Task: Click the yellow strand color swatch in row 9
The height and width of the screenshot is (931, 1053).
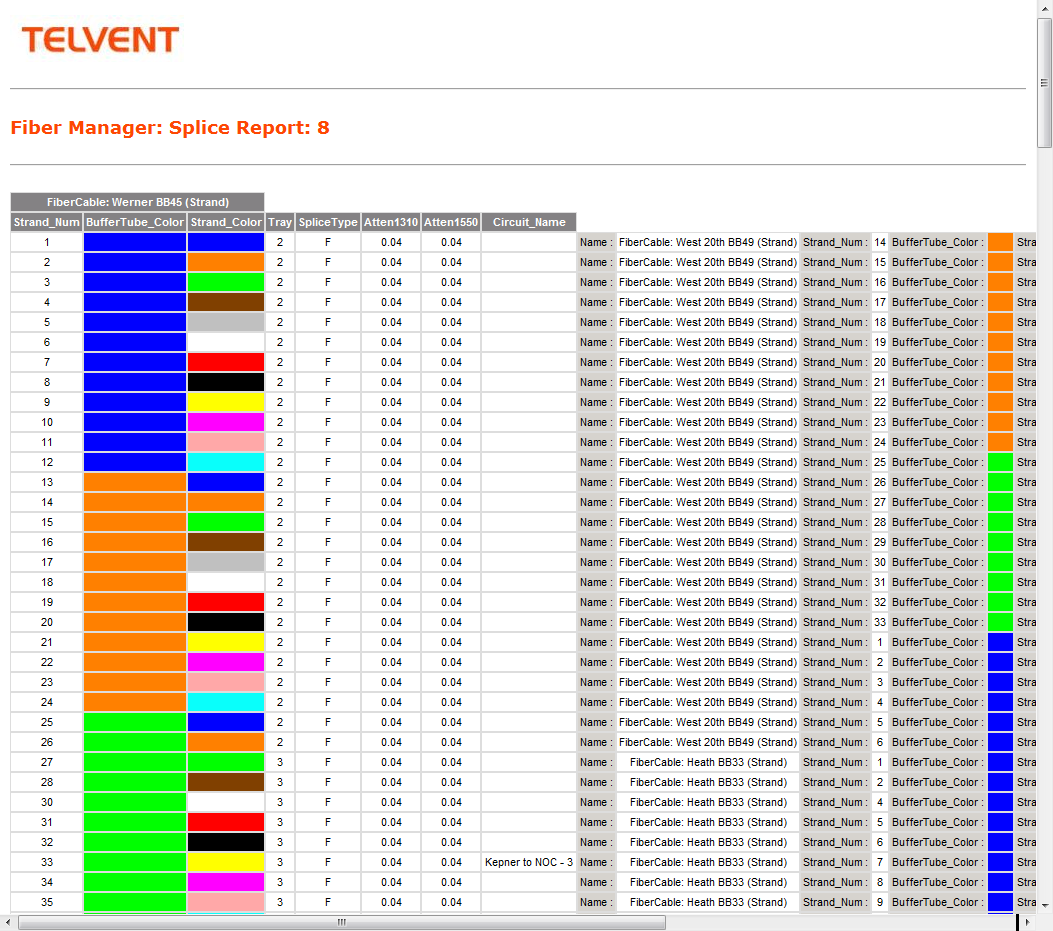Action: coord(226,402)
